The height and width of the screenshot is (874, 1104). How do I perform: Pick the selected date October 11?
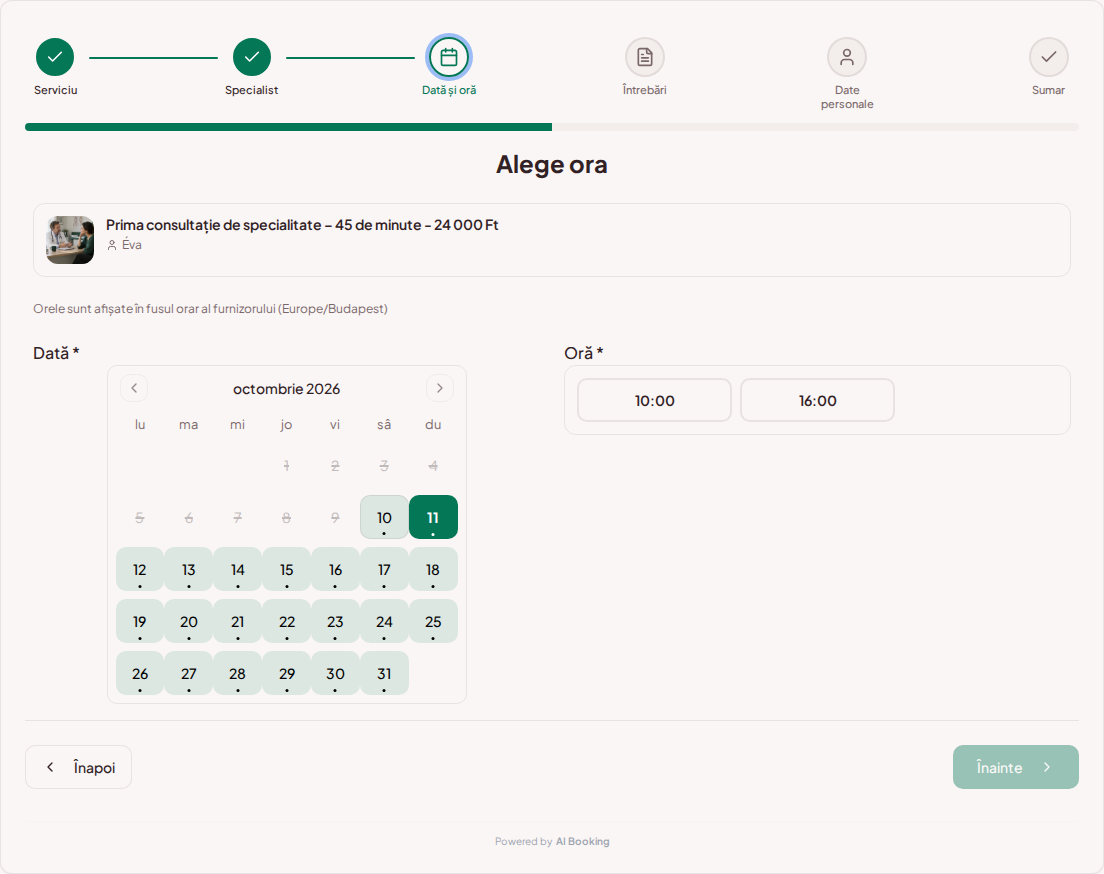[433, 518]
